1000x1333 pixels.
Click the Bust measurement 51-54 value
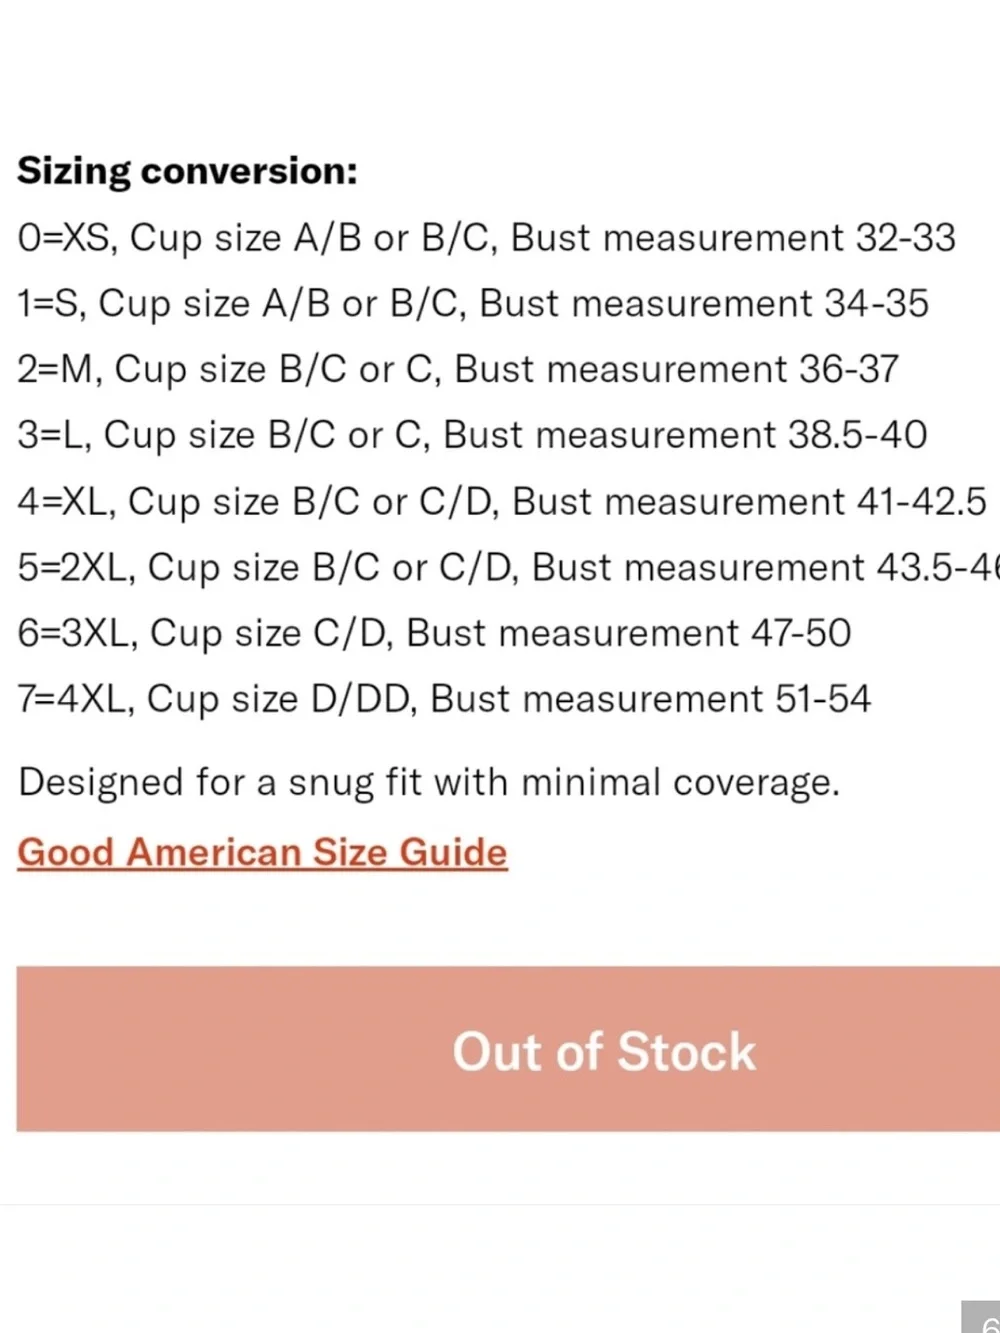(x=650, y=699)
